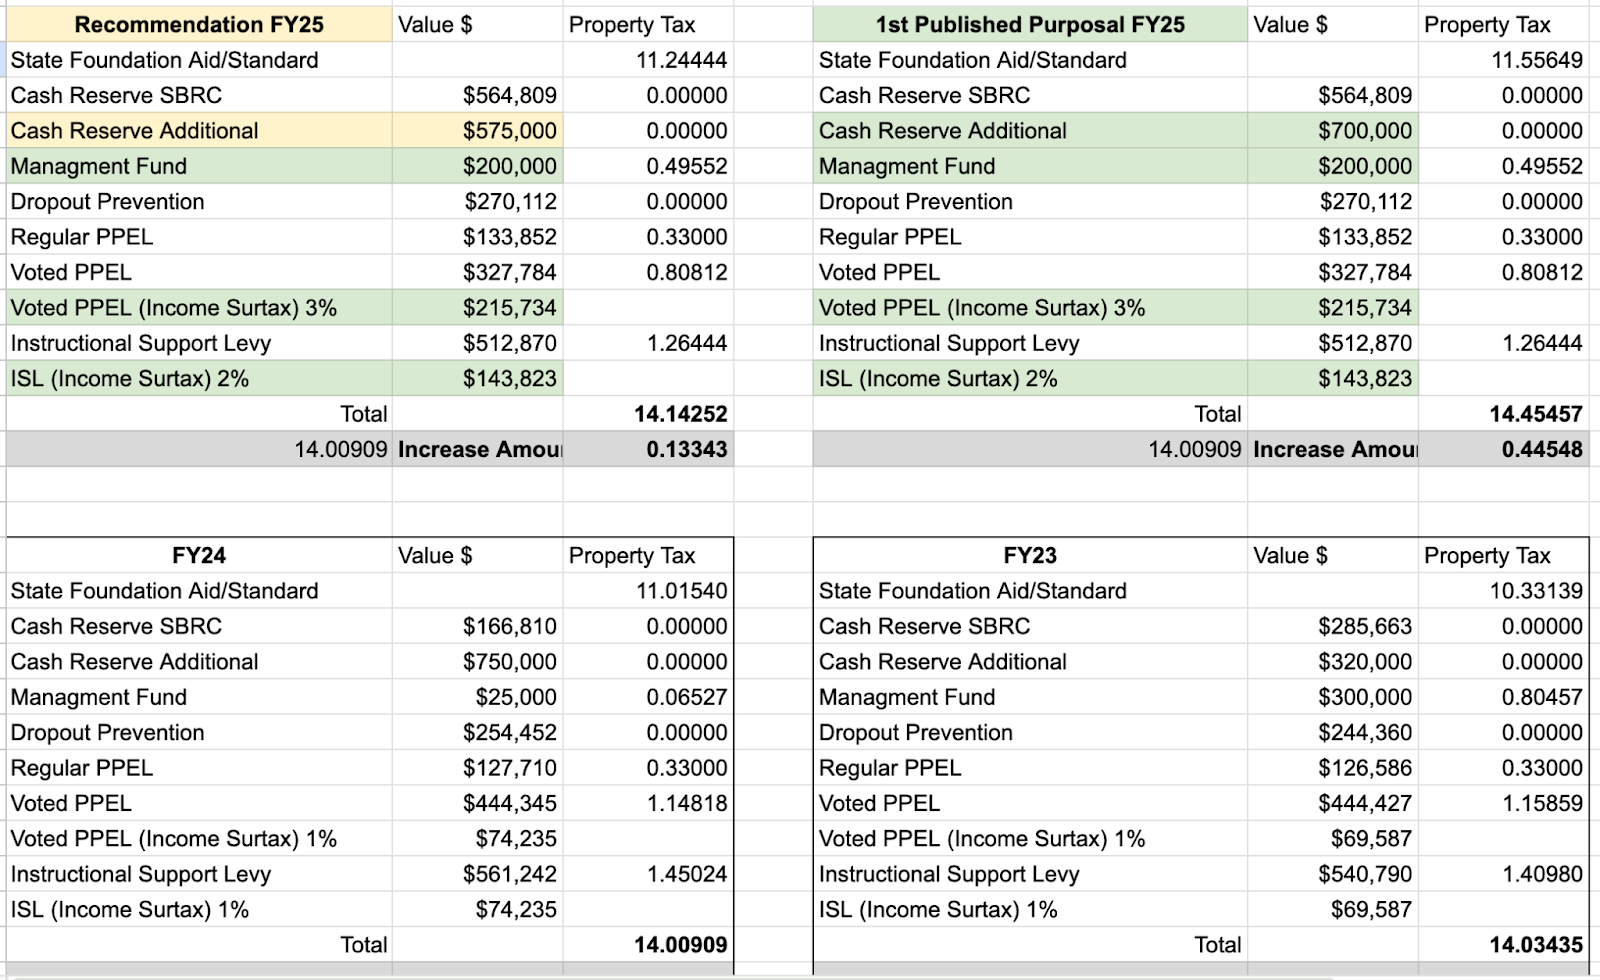Select the 10.33139 State Foundation Aid cell

1503,591
